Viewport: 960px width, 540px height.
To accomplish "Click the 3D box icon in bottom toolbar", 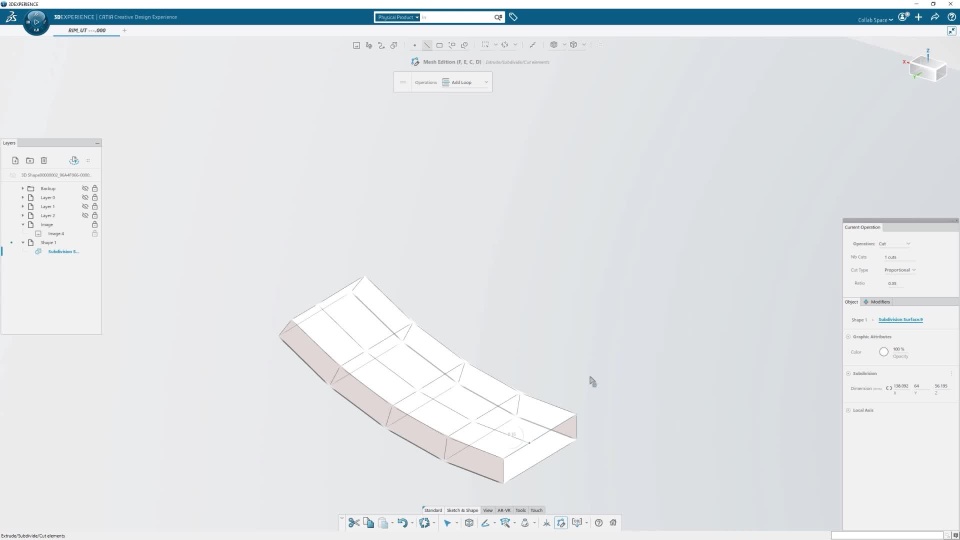I will point(469,522).
